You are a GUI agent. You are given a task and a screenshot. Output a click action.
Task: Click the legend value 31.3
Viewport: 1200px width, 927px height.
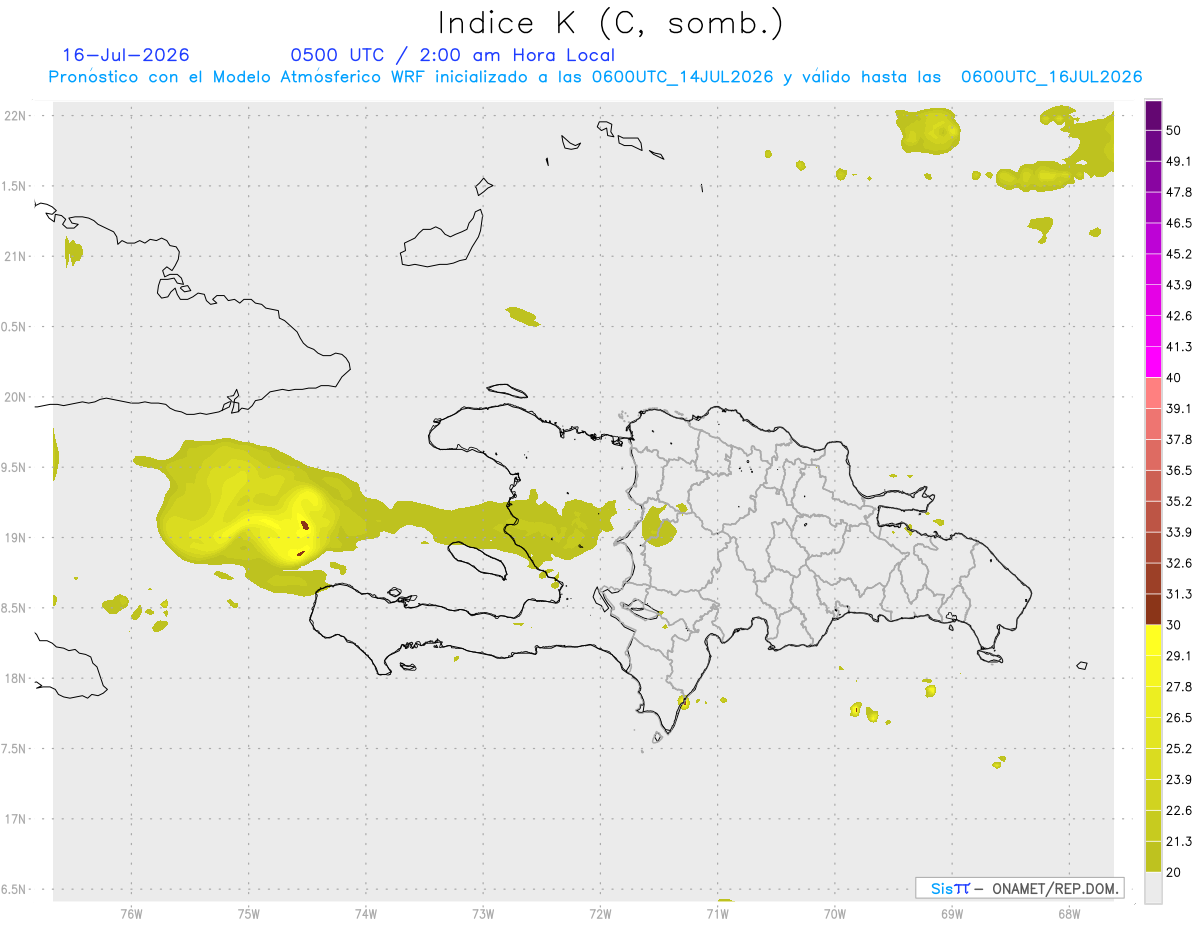click(x=1179, y=594)
